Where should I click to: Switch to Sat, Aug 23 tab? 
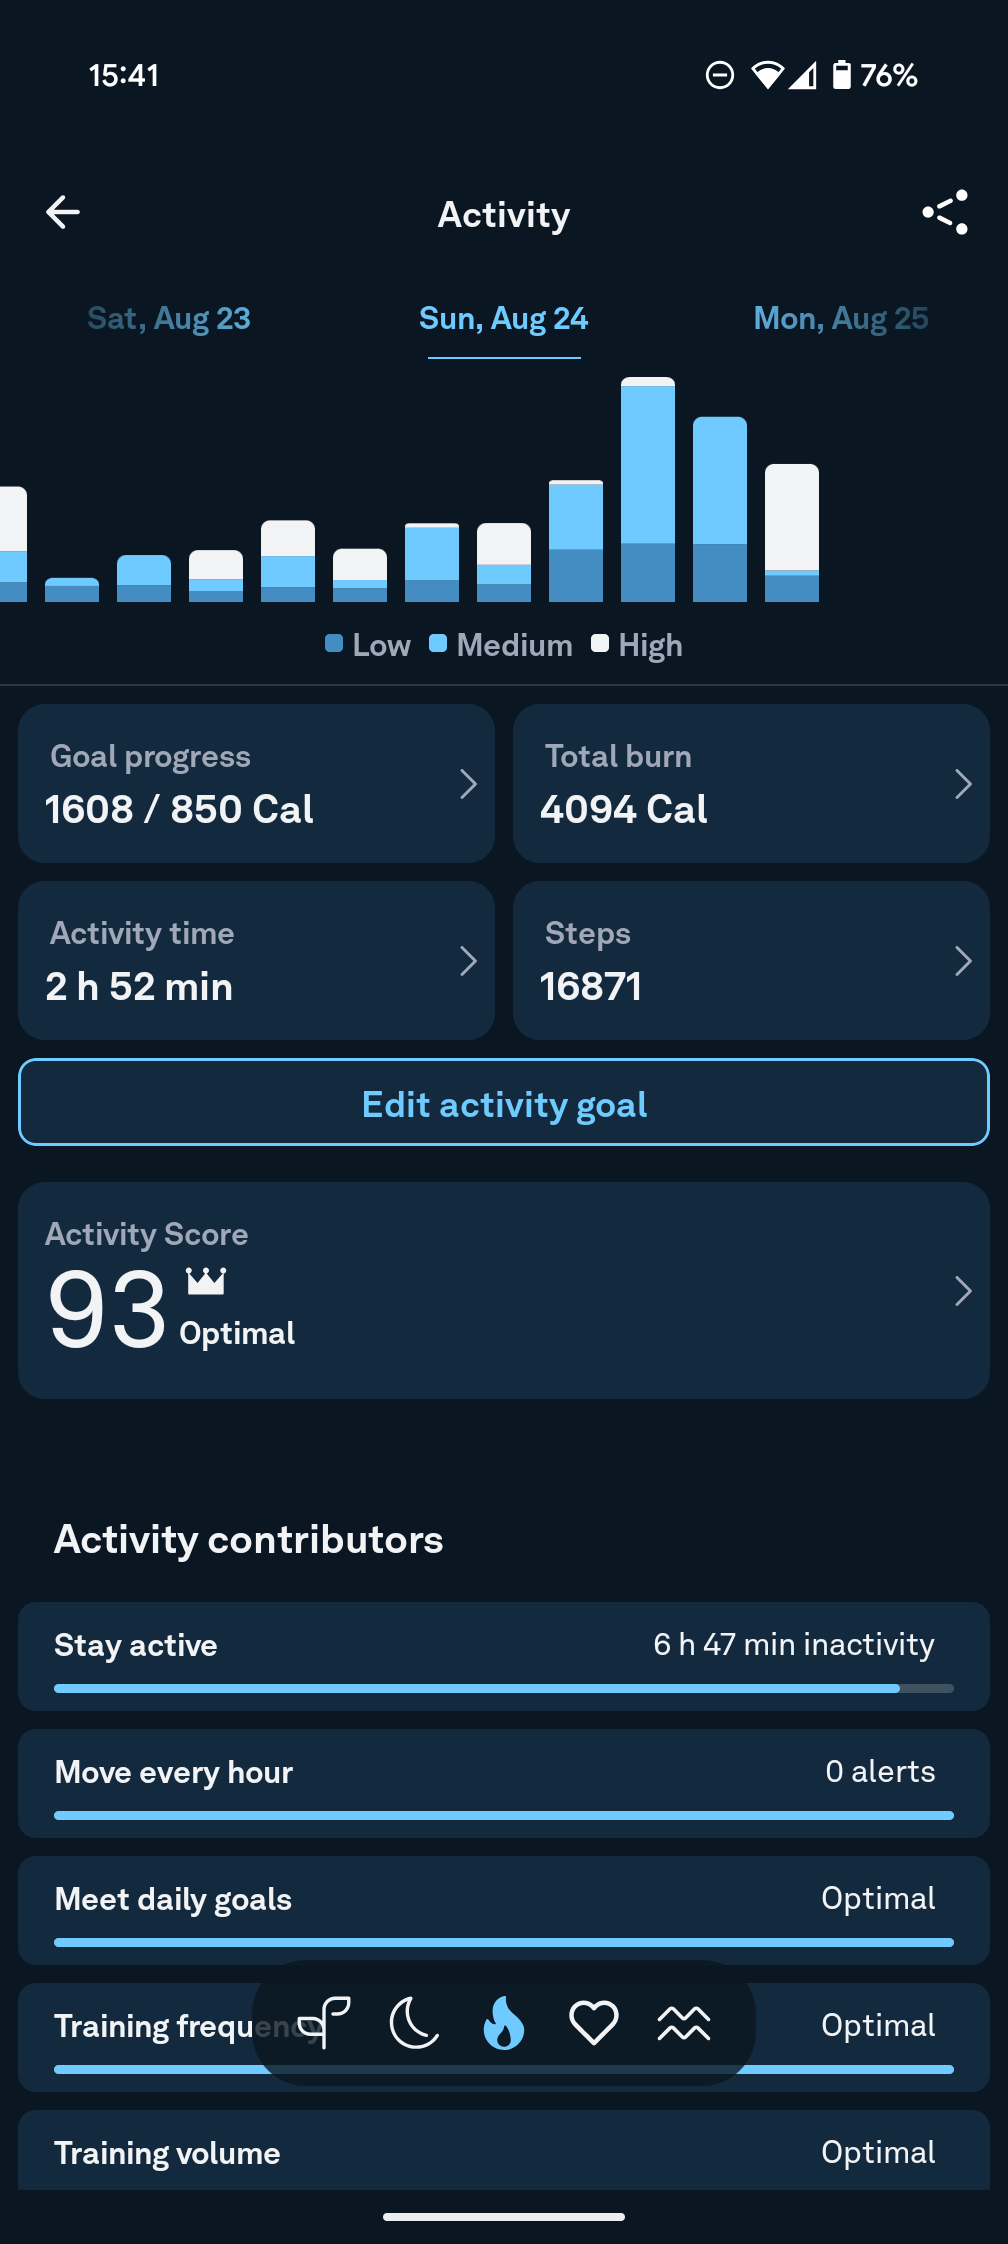pos(169,318)
